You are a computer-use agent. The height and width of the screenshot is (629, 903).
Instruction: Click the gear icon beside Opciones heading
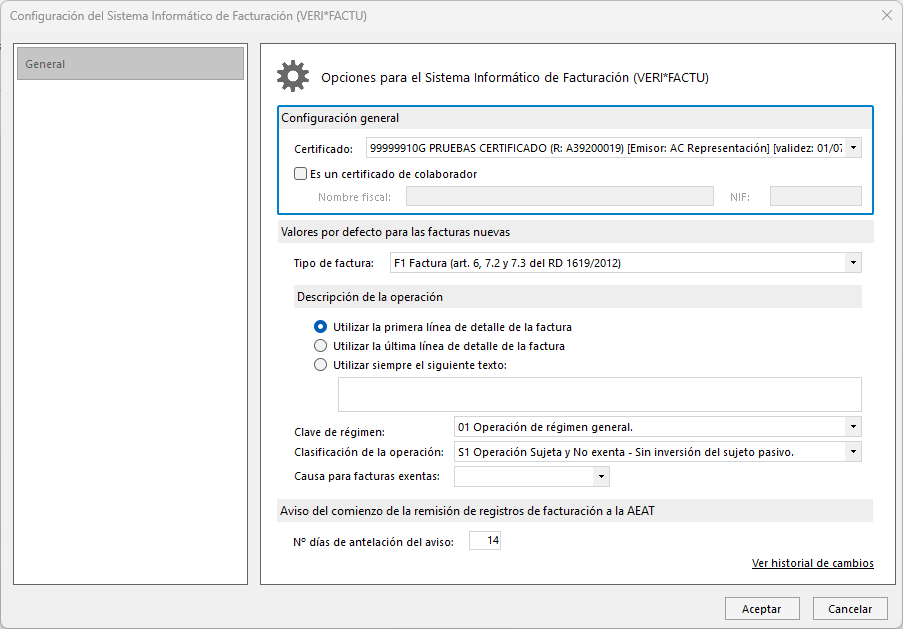click(293, 77)
